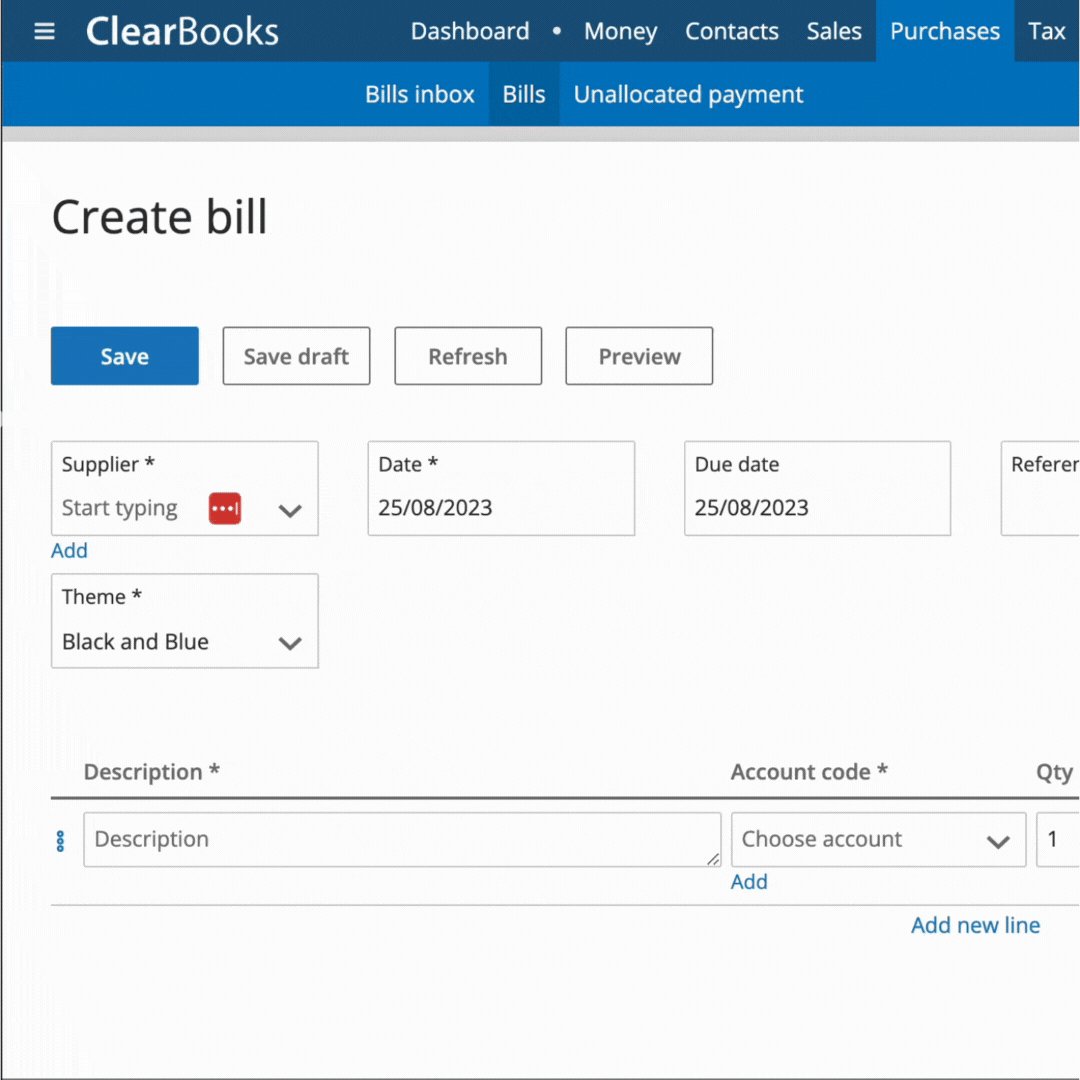Click the ClearBooks logo
Image resolution: width=1080 pixels, height=1080 pixels.
182,31
